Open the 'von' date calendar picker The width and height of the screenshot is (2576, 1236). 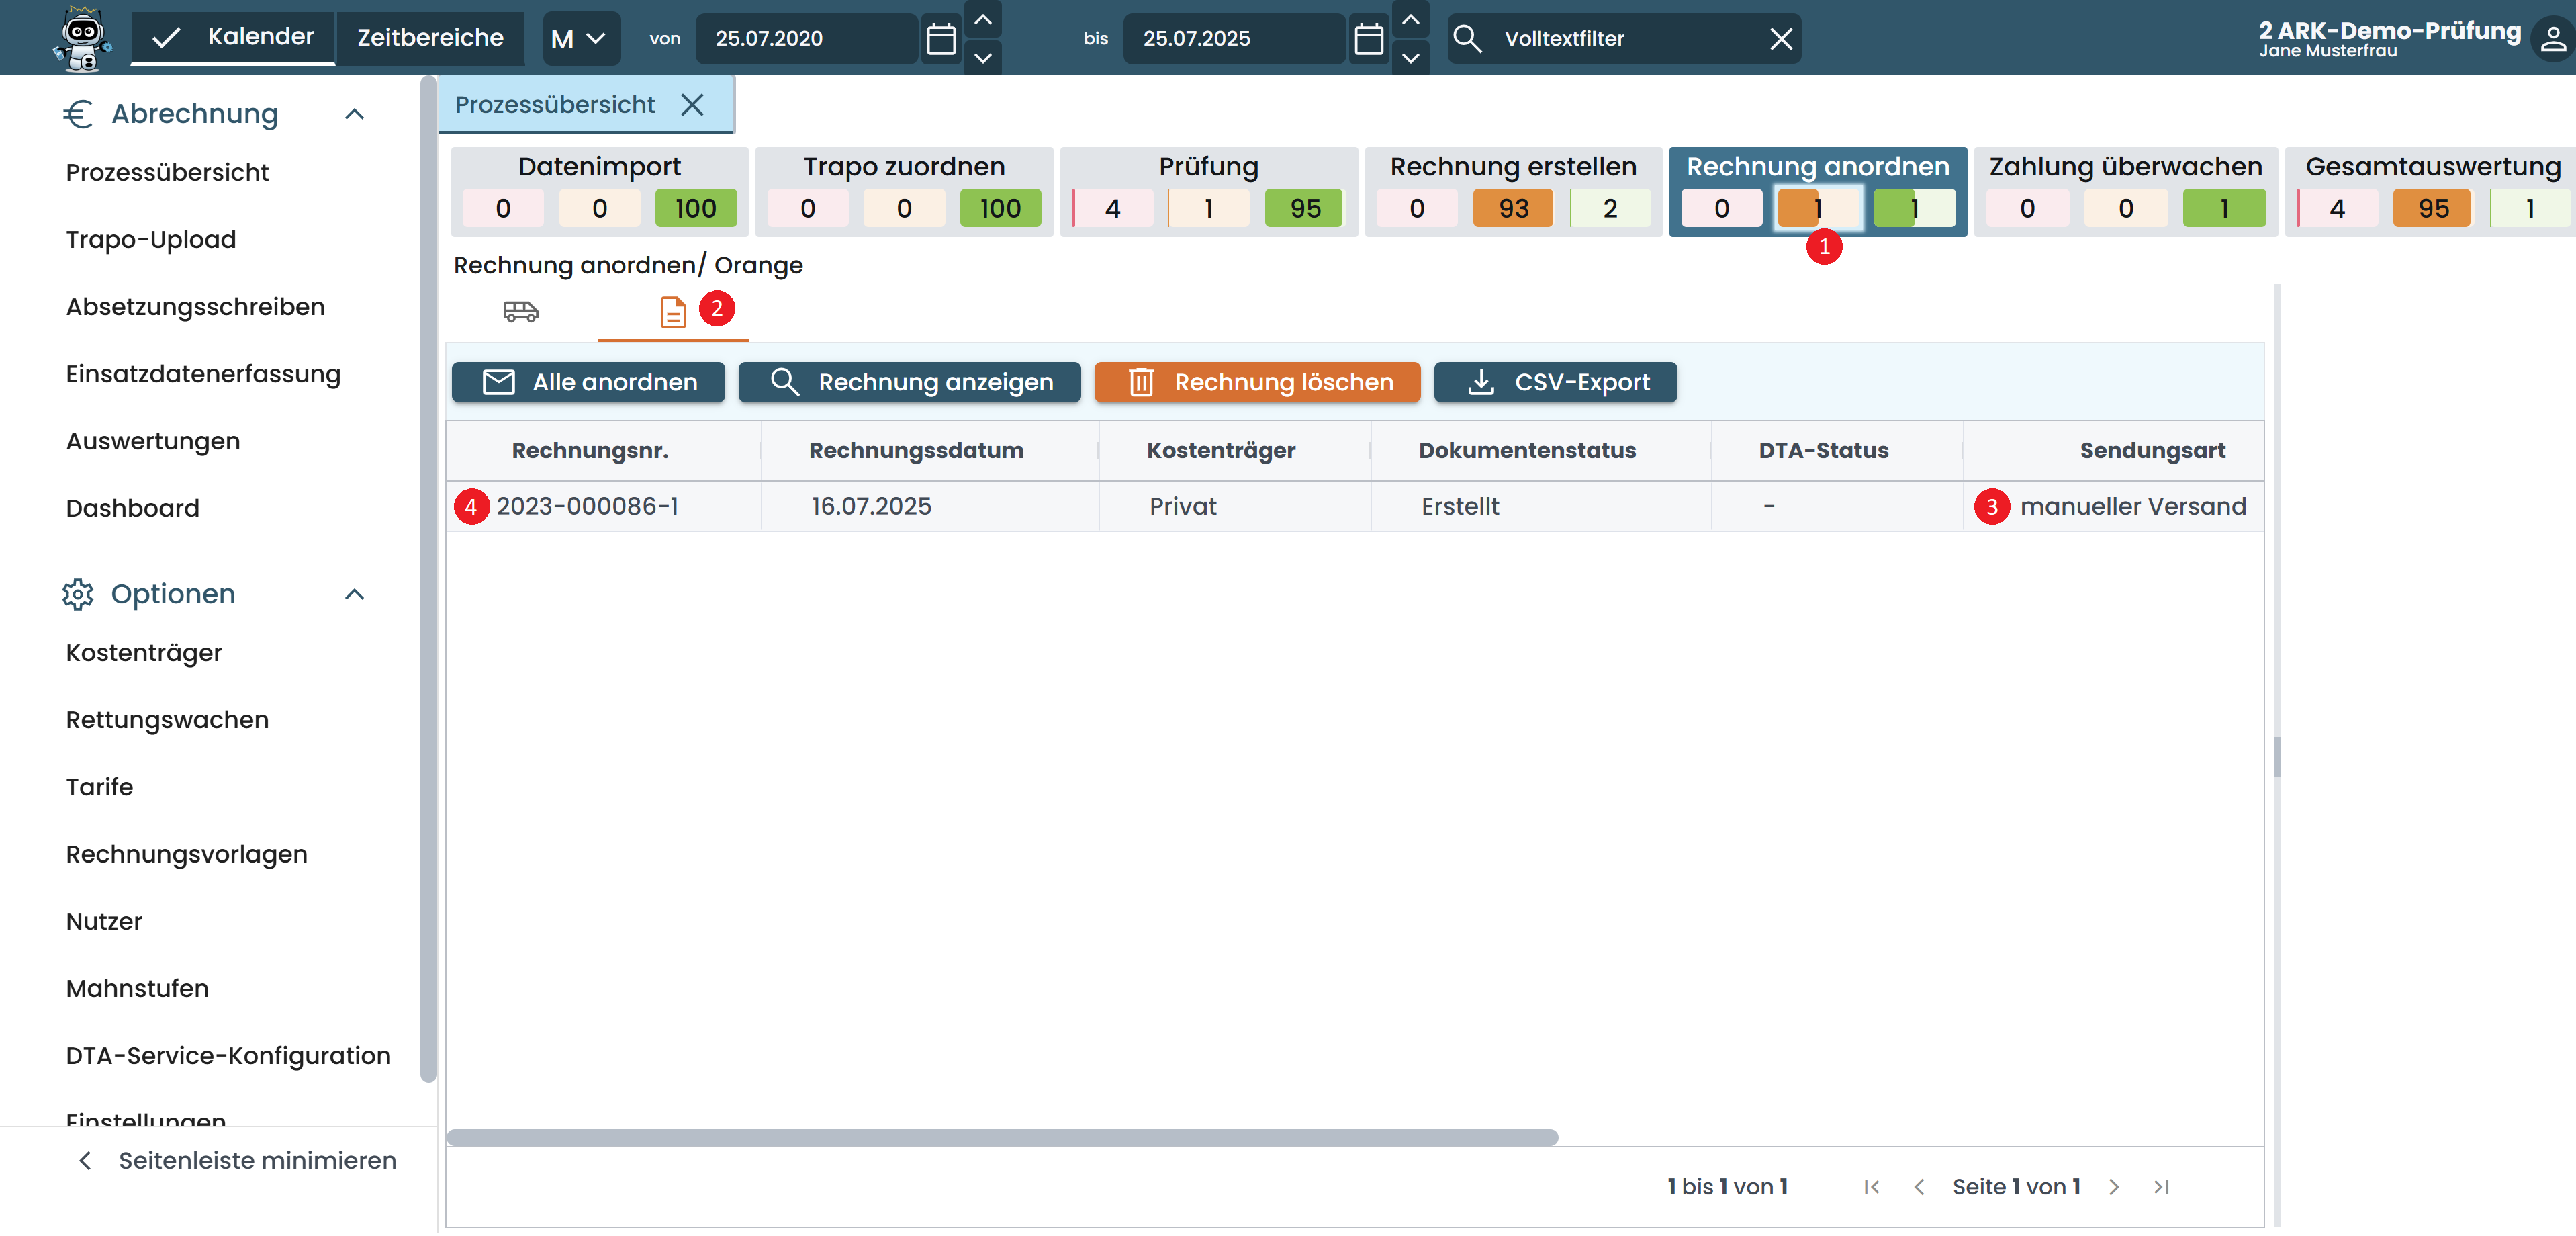click(x=941, y=39)
